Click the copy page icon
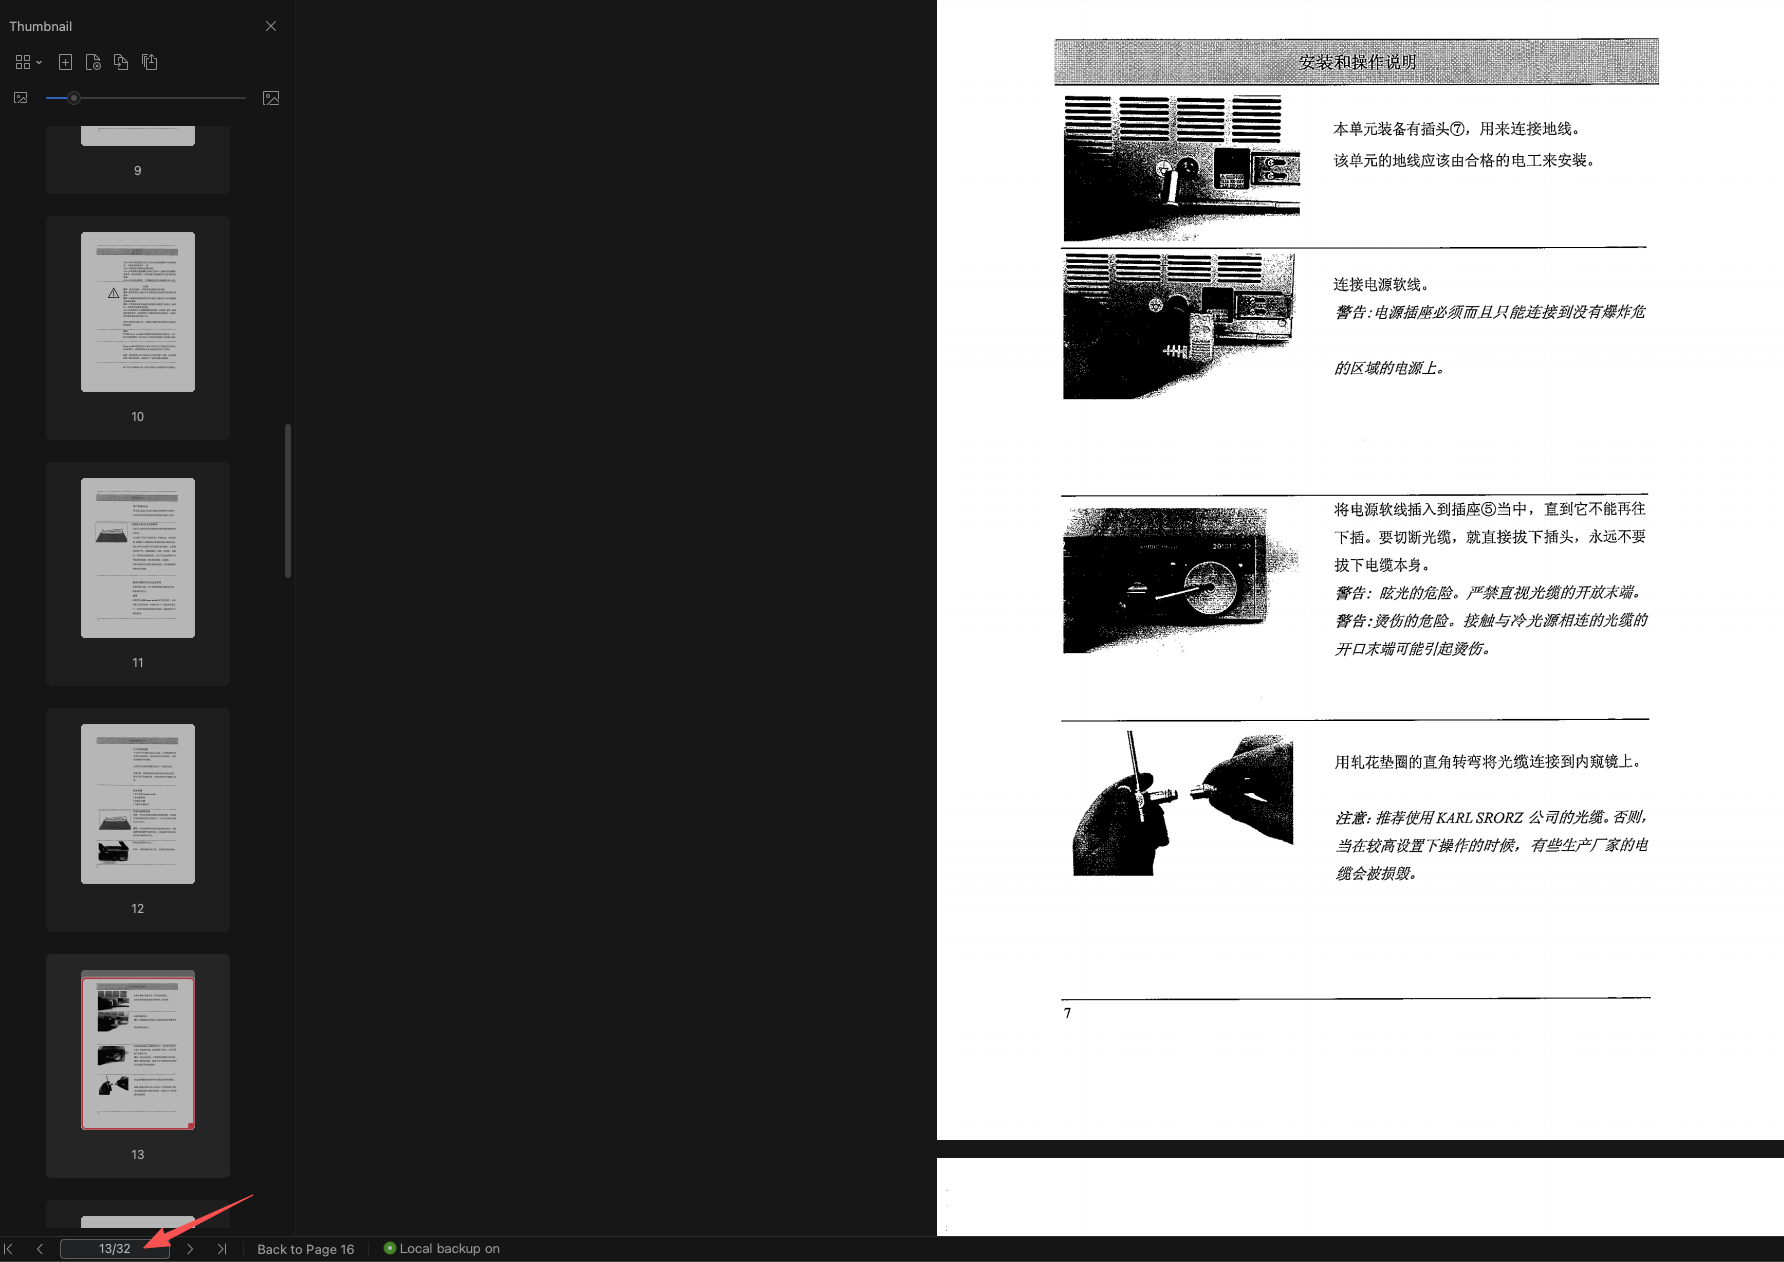The height and width of the screenshot is (1262, 1784). [x=121, y=61]
